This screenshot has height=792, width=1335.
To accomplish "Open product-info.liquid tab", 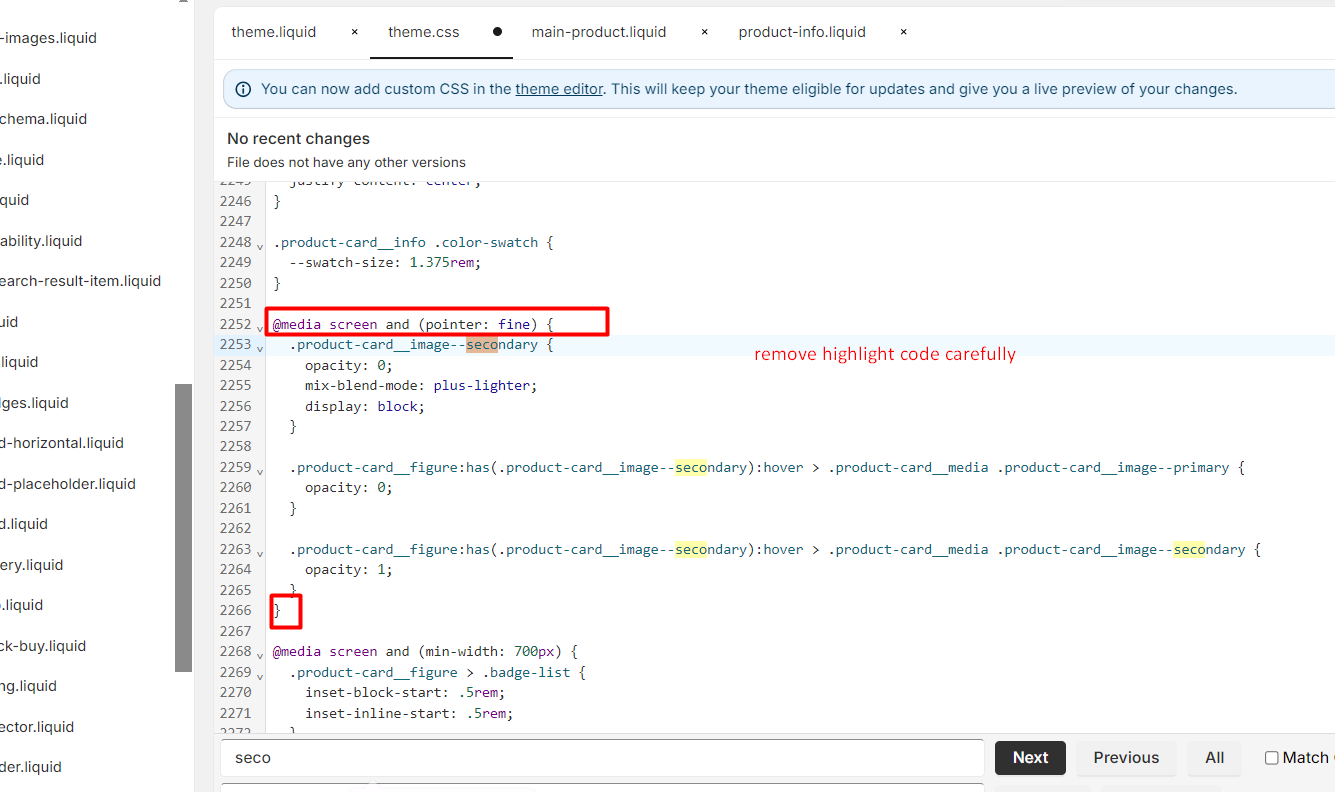I will click(802, 32).
